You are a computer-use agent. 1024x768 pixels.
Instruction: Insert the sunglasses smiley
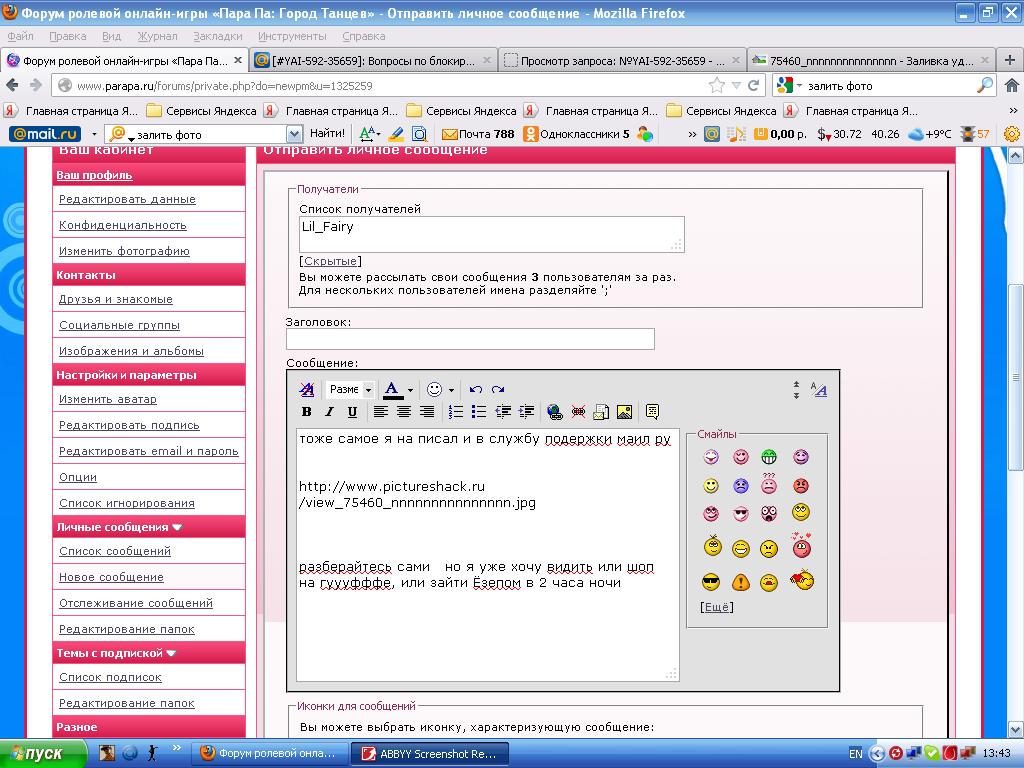click(711, 581)
